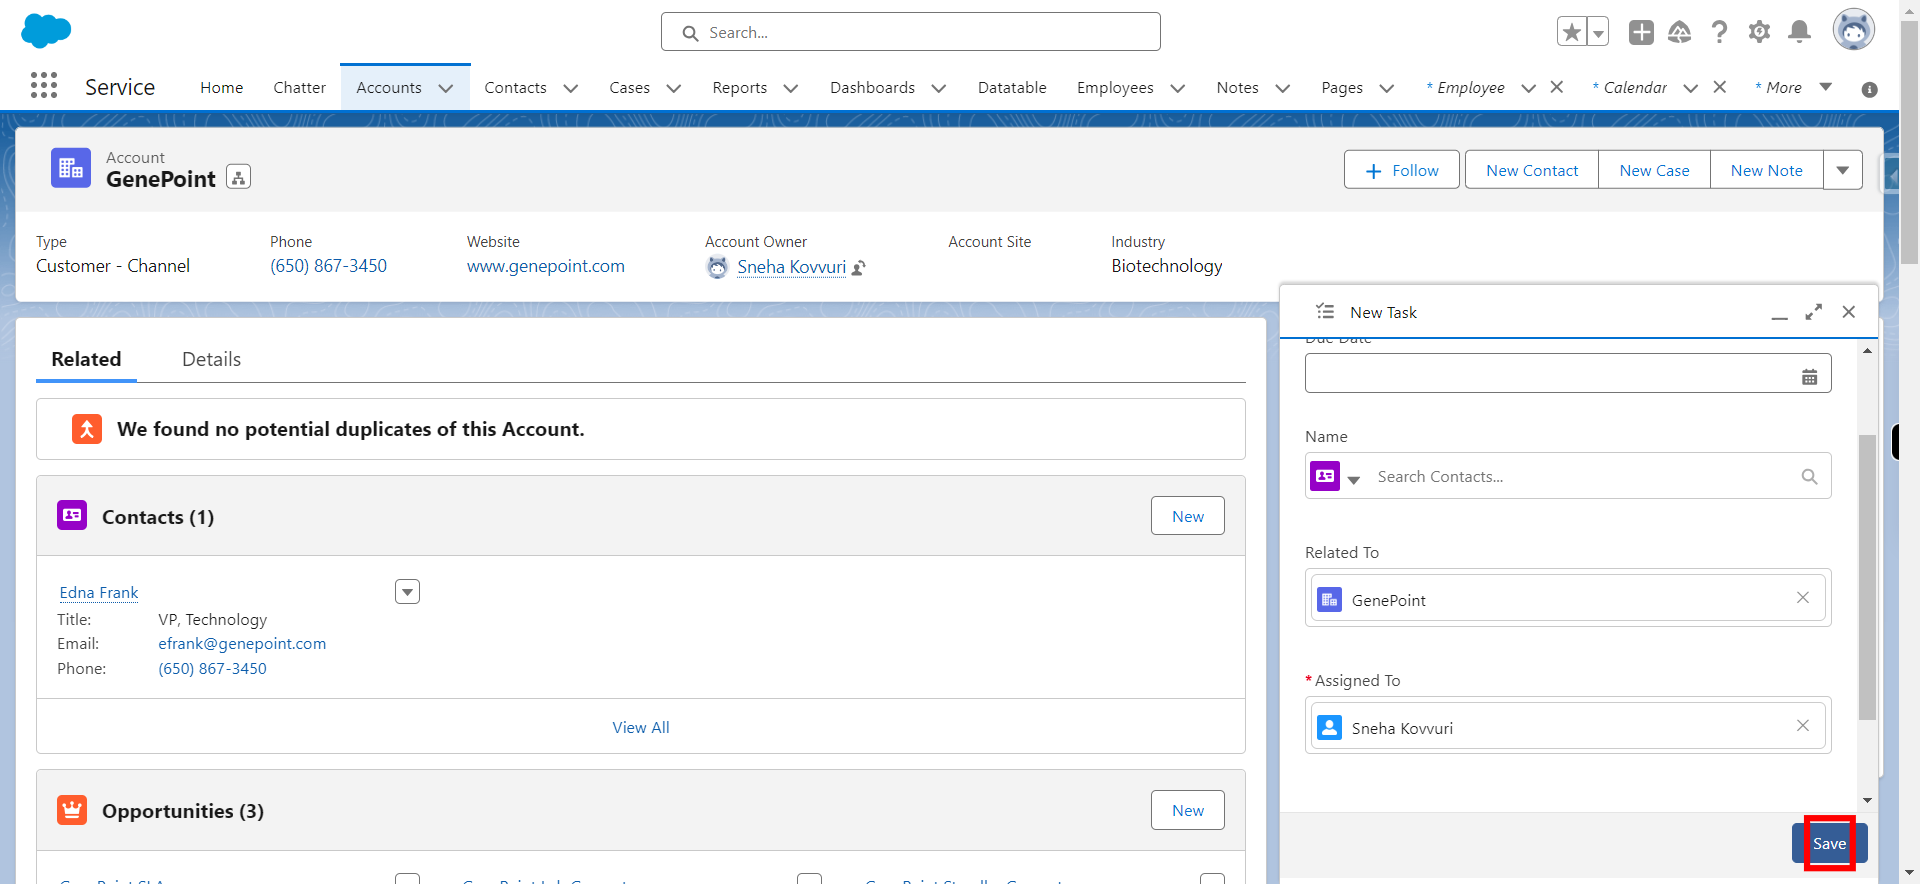
Task: Open the info icon at nav bar end
Action: point(1869,89)
